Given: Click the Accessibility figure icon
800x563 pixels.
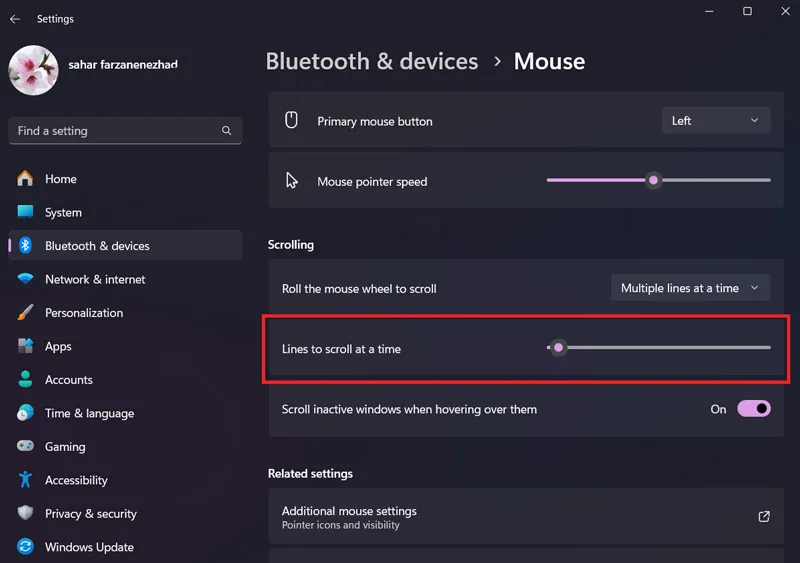Looking at the screenshot, I should tap(25, 480).
